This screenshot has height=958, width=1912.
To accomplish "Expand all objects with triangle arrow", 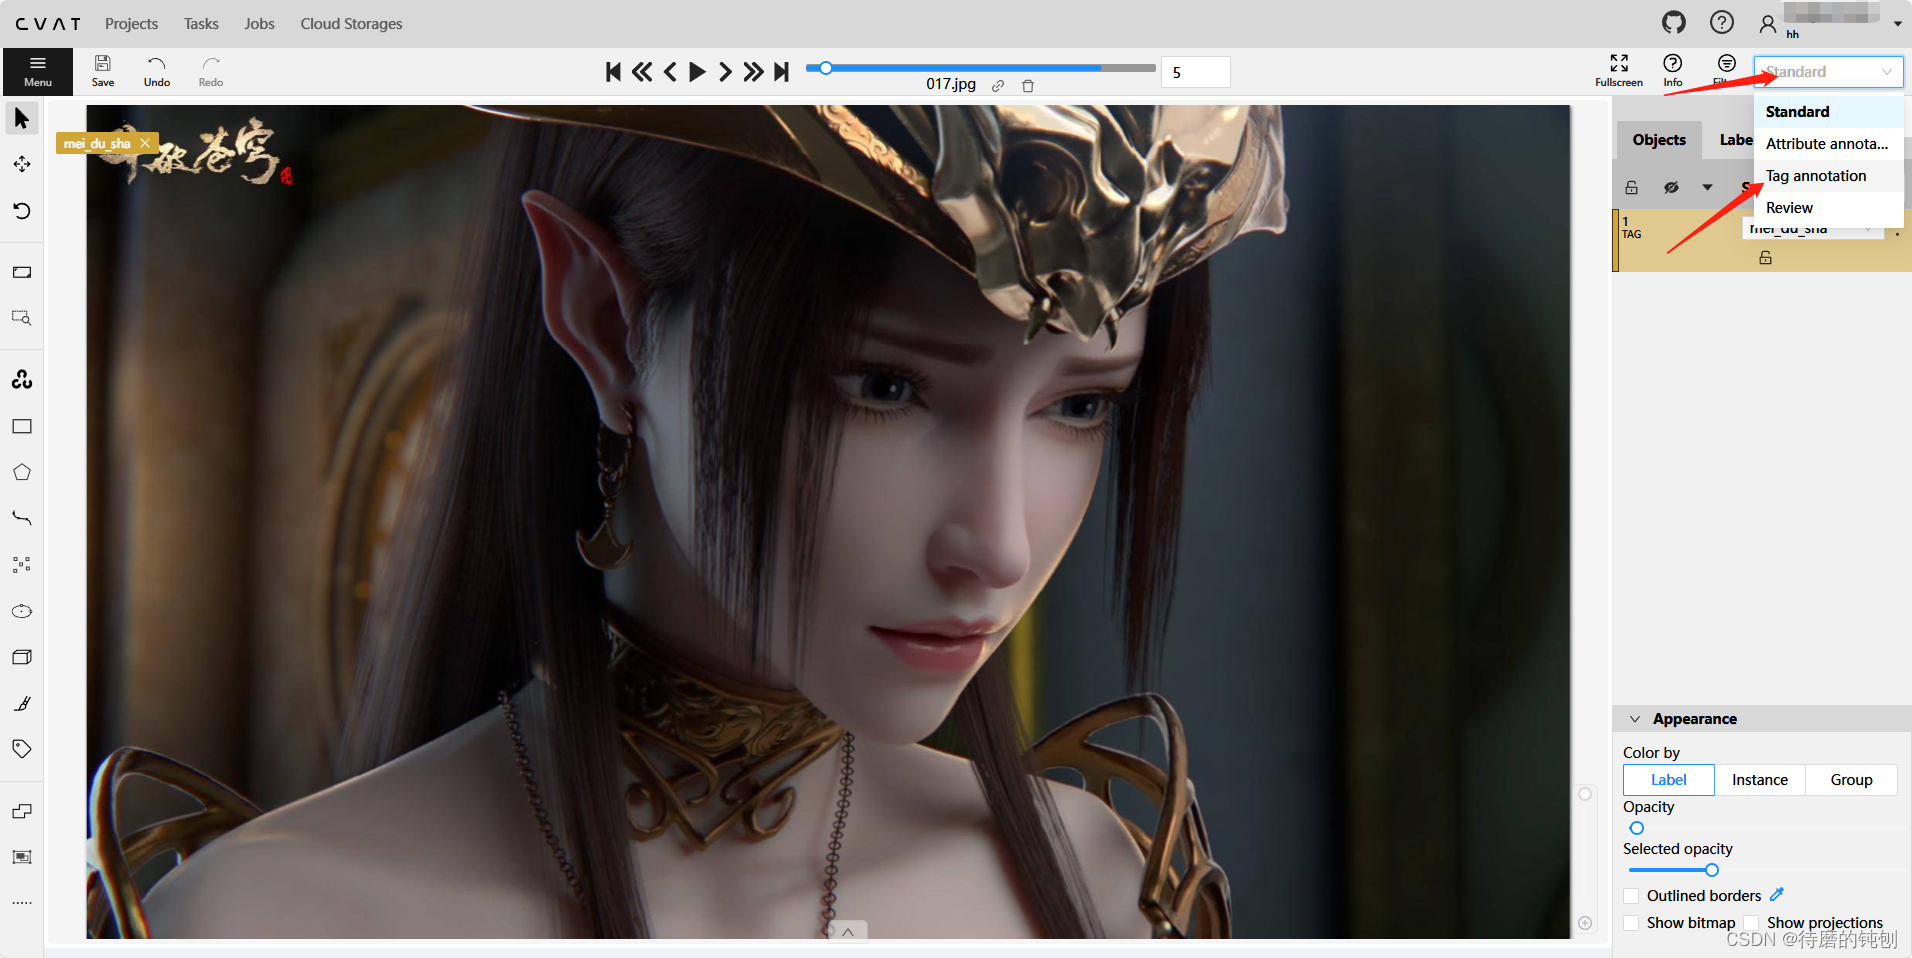I will [1708, 187].
